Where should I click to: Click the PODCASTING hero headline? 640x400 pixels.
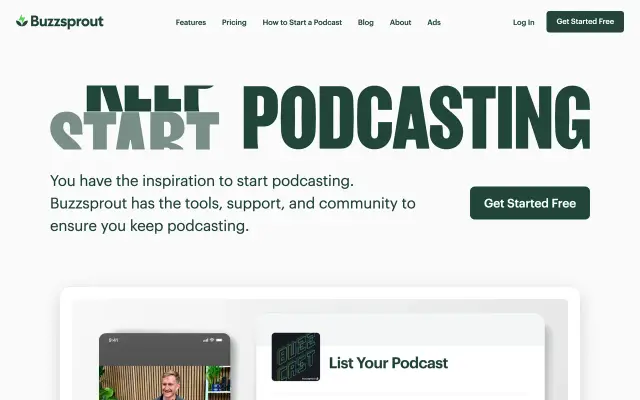(x=417, y=117)
